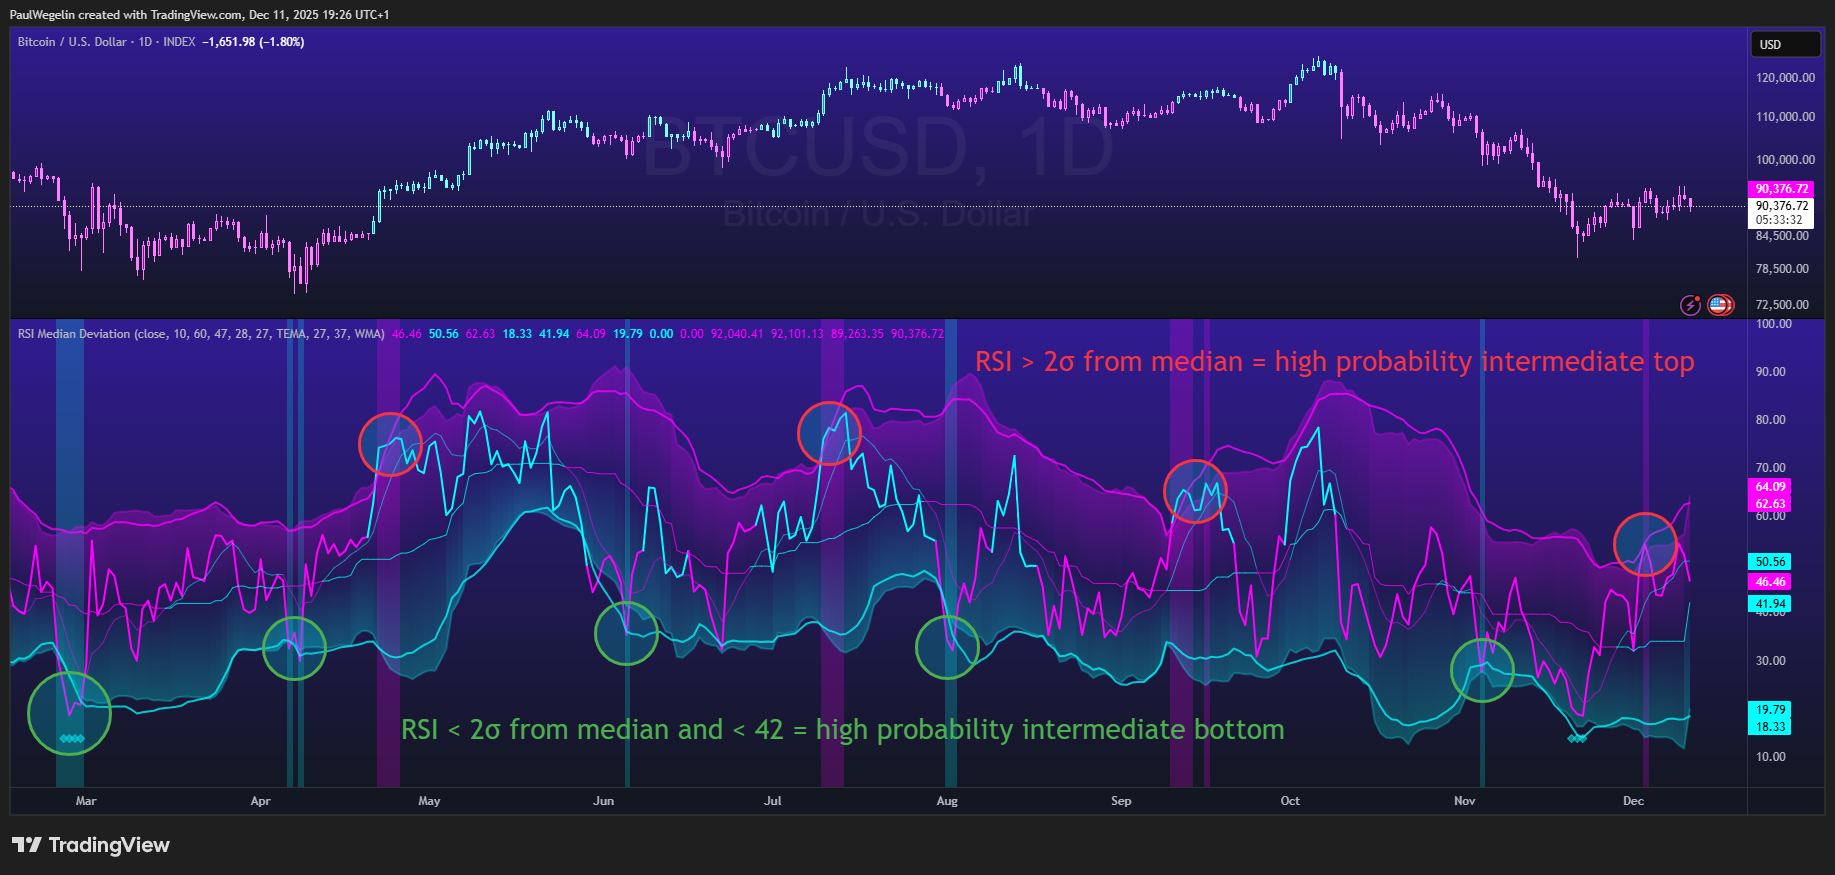Click the Aug label on time axis
Image resolution: width=1835 pixels, height=875 pixels.
[947, 801]
